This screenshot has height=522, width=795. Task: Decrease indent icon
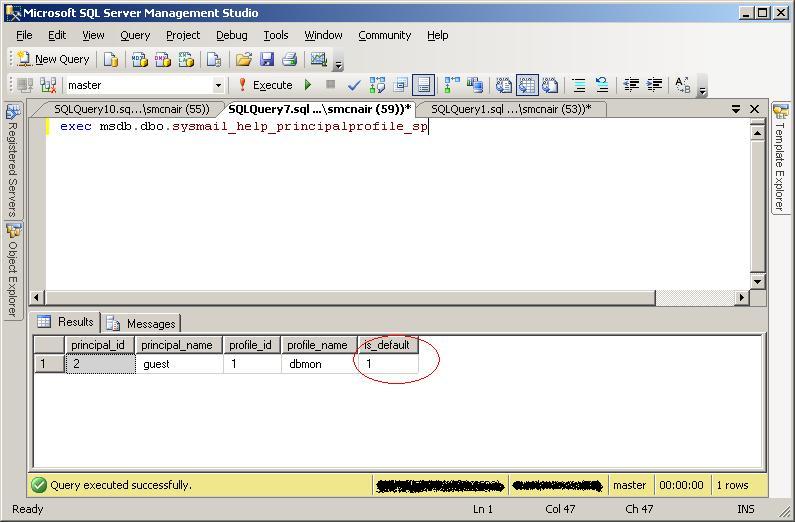631,85
